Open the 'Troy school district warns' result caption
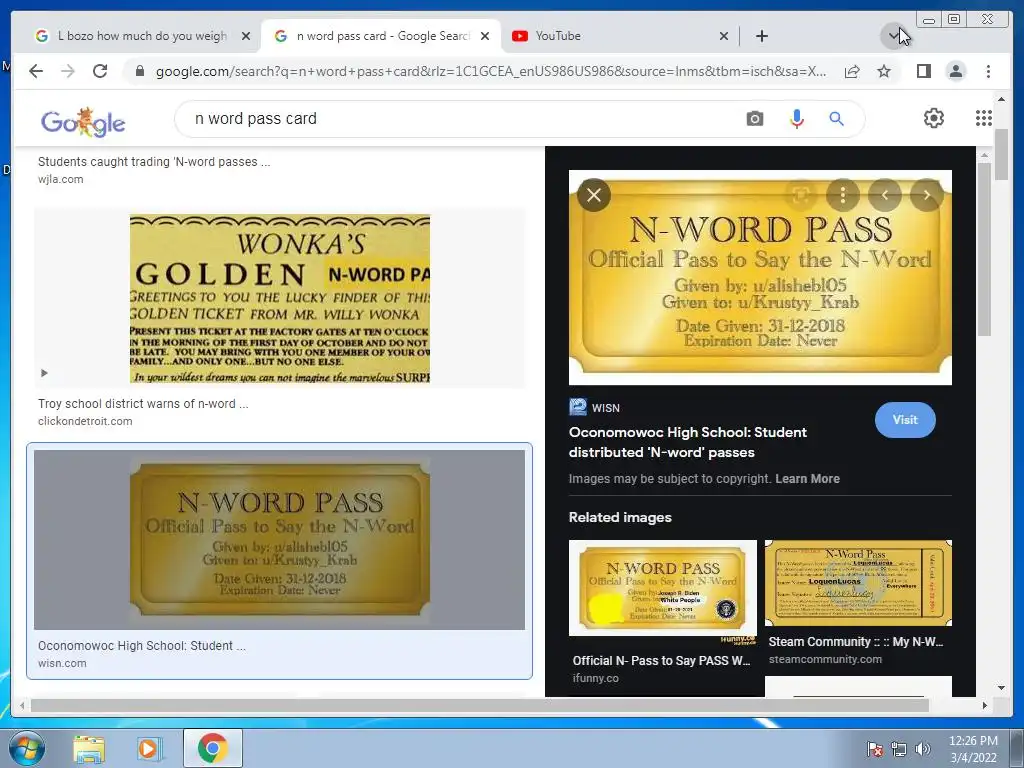Viewport: 1024px width, 768px height. (143, 404)
